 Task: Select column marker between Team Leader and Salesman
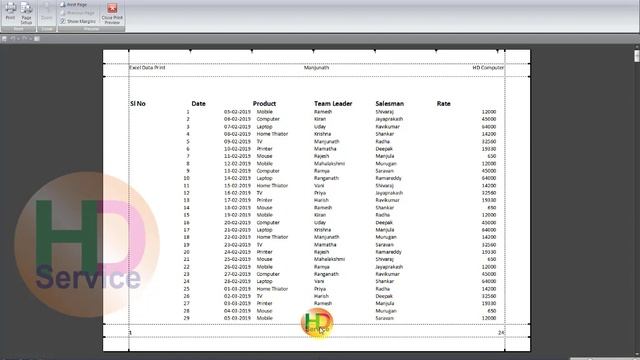pyautogui.click(x=375, y=51)
